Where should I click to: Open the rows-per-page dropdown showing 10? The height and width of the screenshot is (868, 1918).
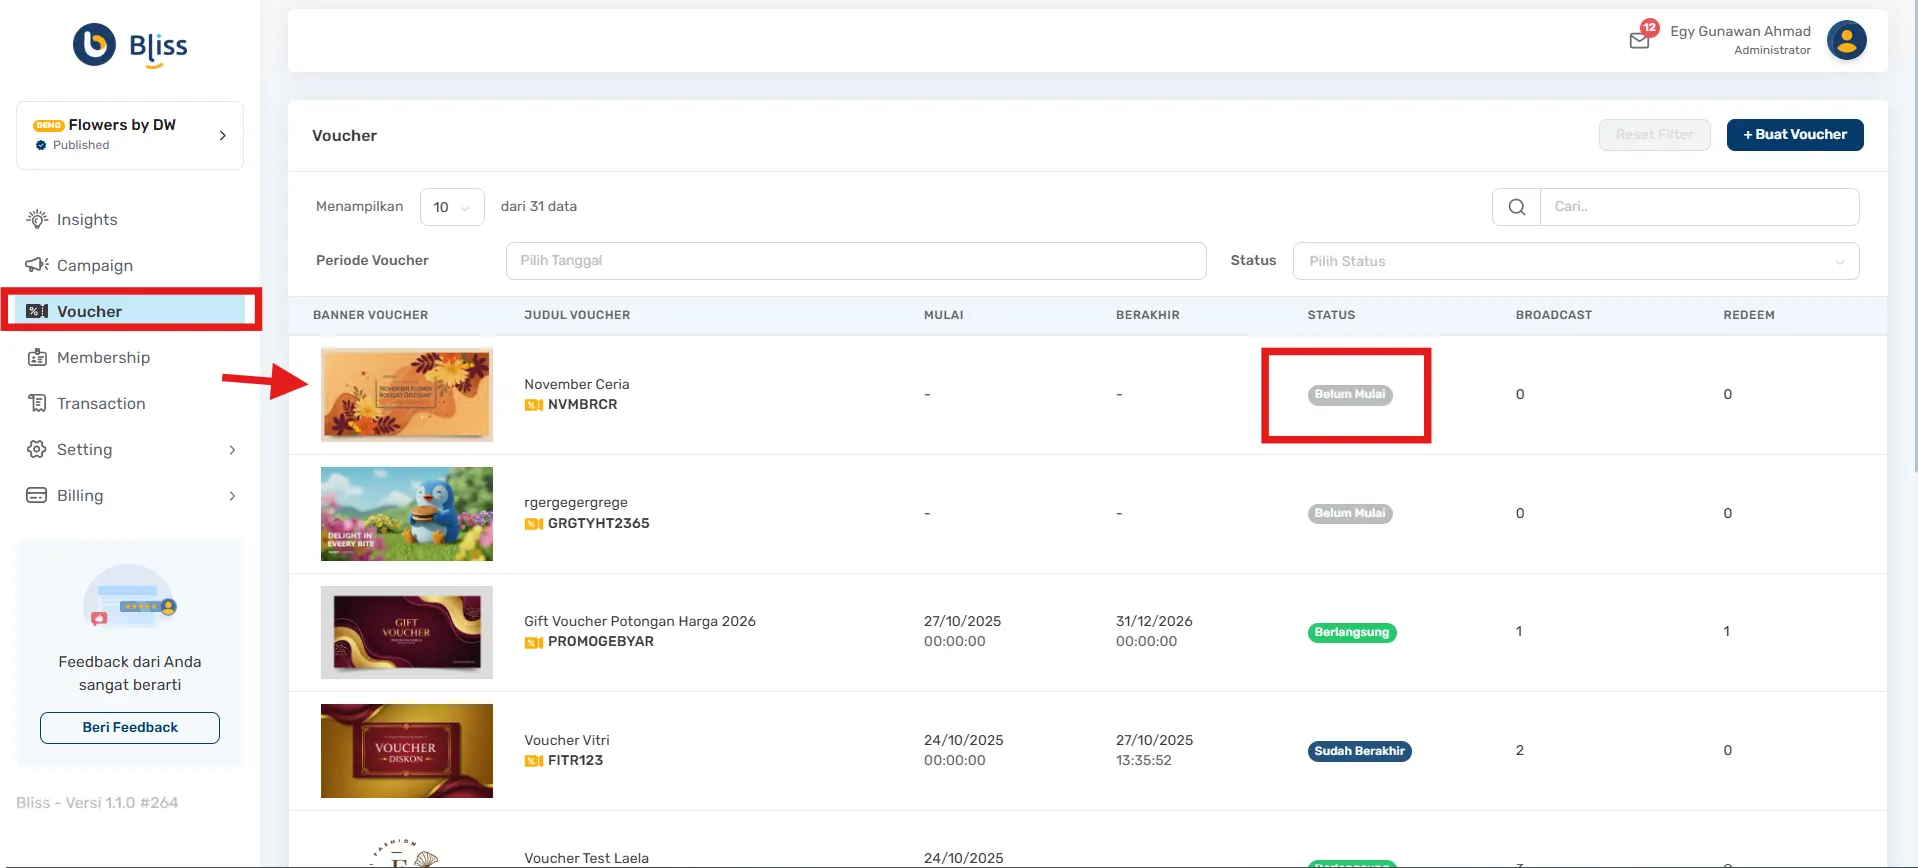point(452,207)
